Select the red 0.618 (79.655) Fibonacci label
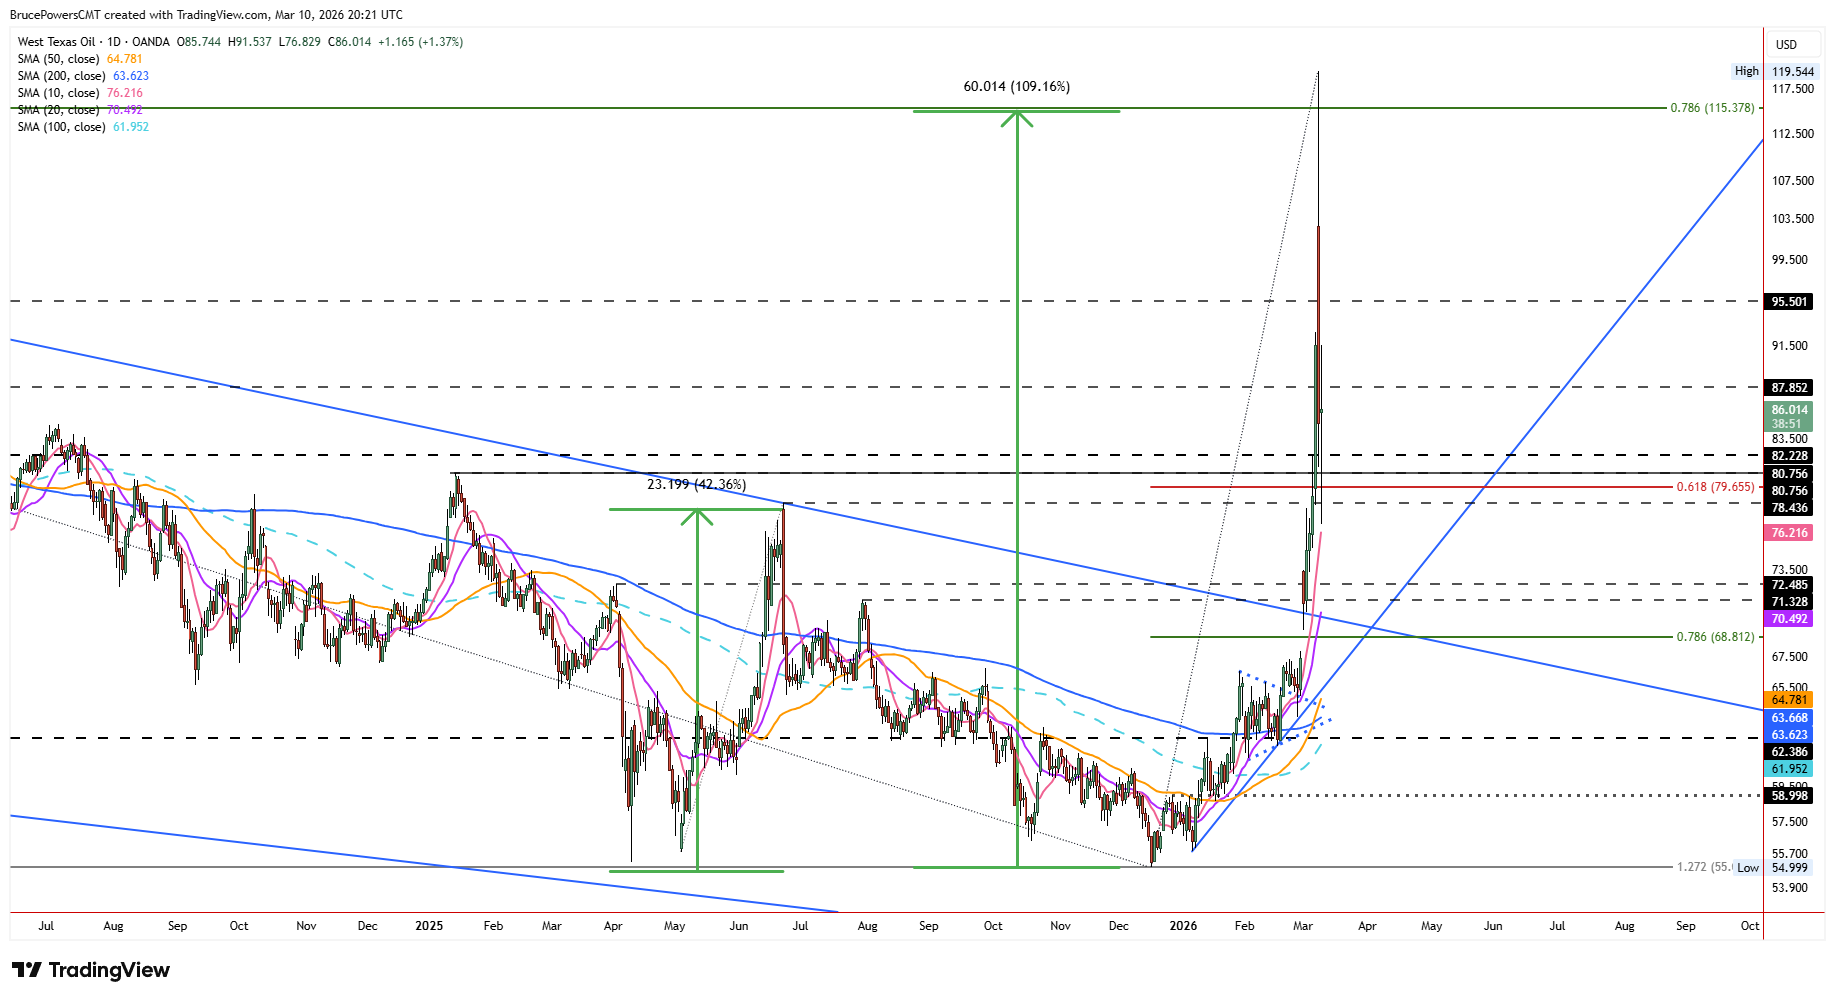 point(1715,487)
